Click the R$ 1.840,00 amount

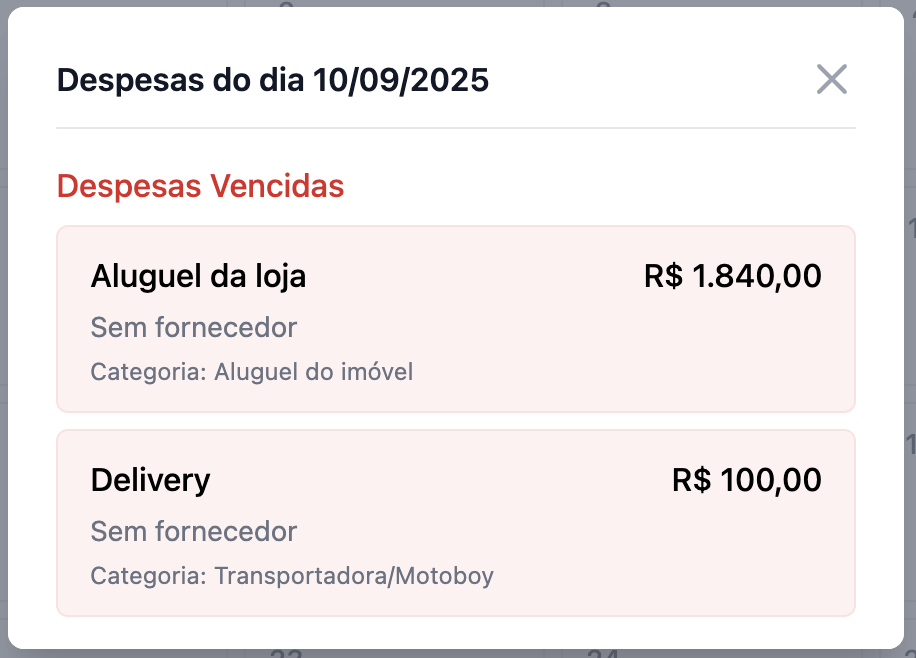click(x=732, y=276)
